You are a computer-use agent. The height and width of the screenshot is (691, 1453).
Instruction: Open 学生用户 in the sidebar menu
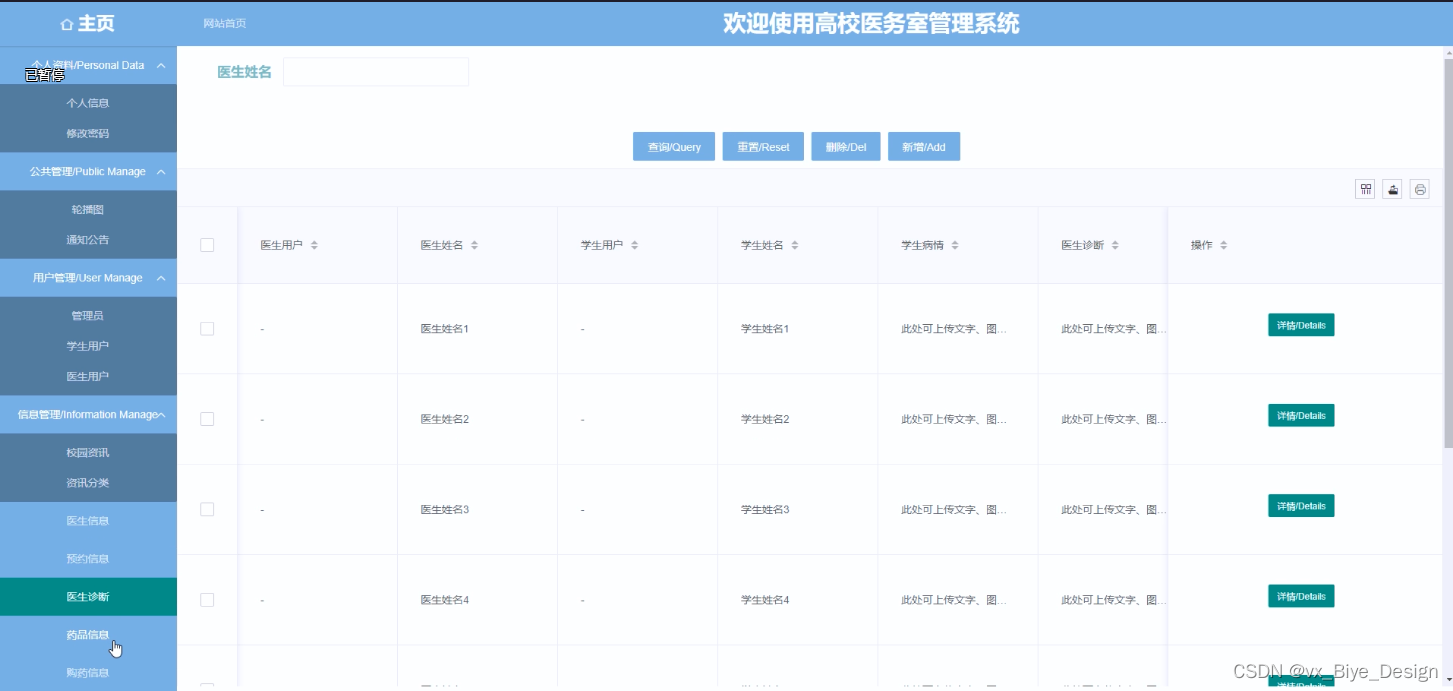[x=88, y=346]
